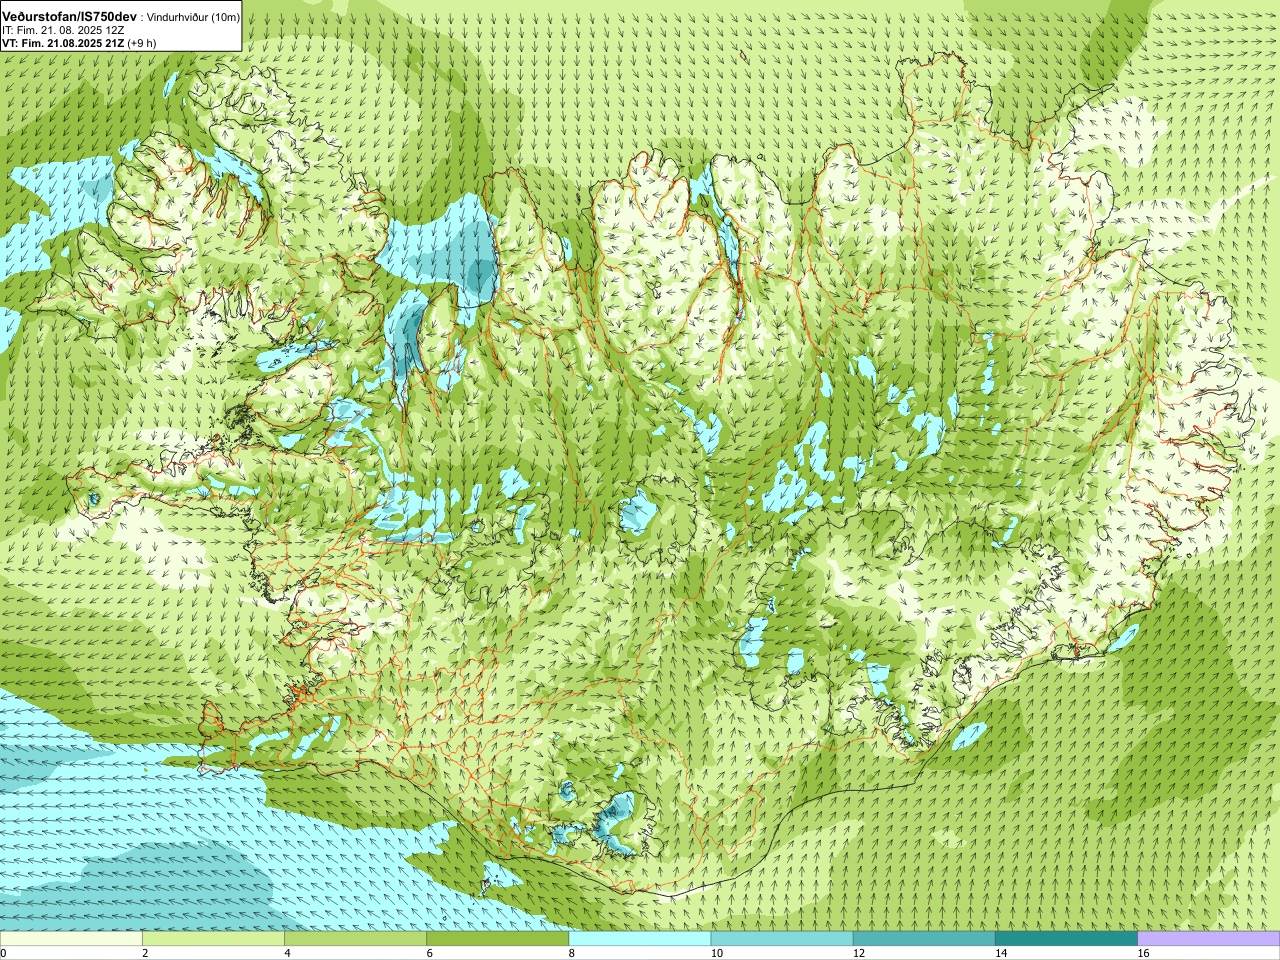Click the lavender above-16 legend swatch
This screenshot has height=960, width=1280.
pyautogui.click(x=1209, y=939)
